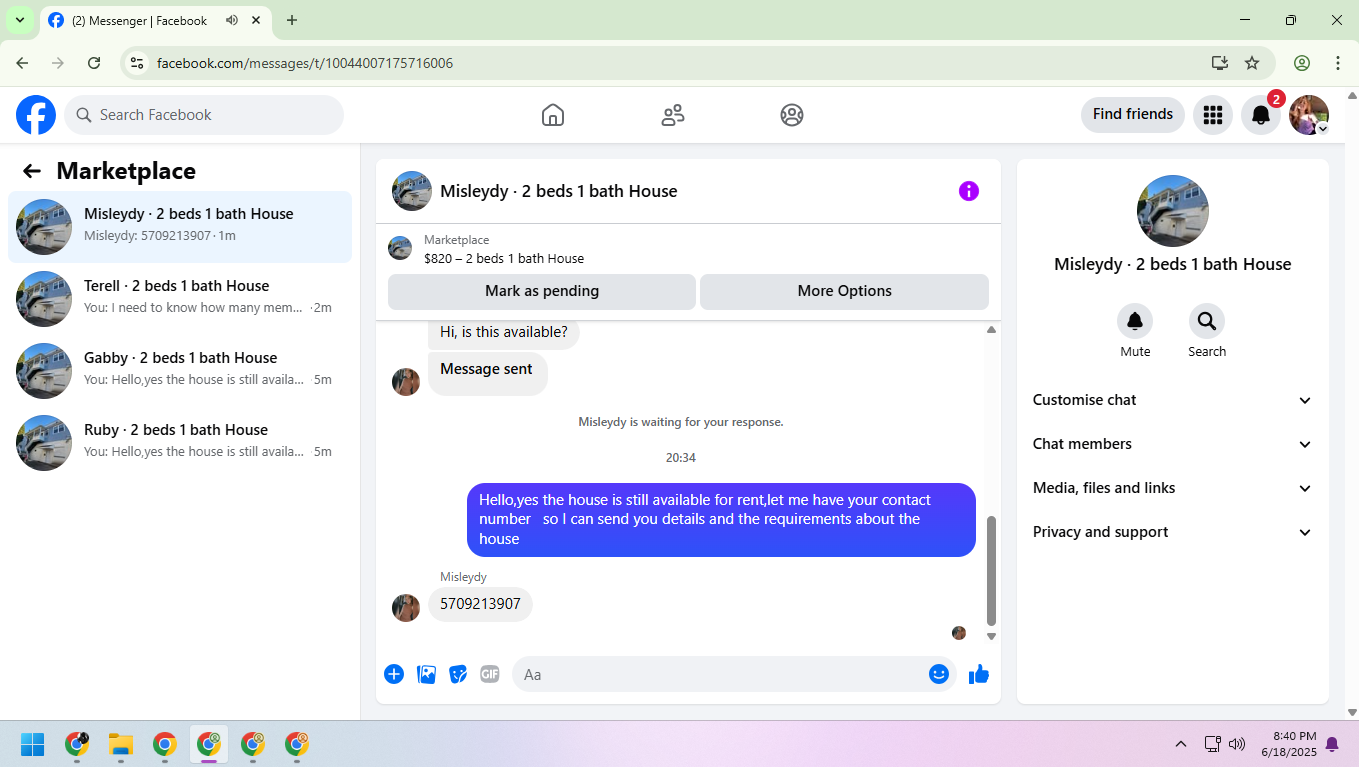Go back in browser history
This screenshot has height=767, width=1359.
[x=22, y=63]
